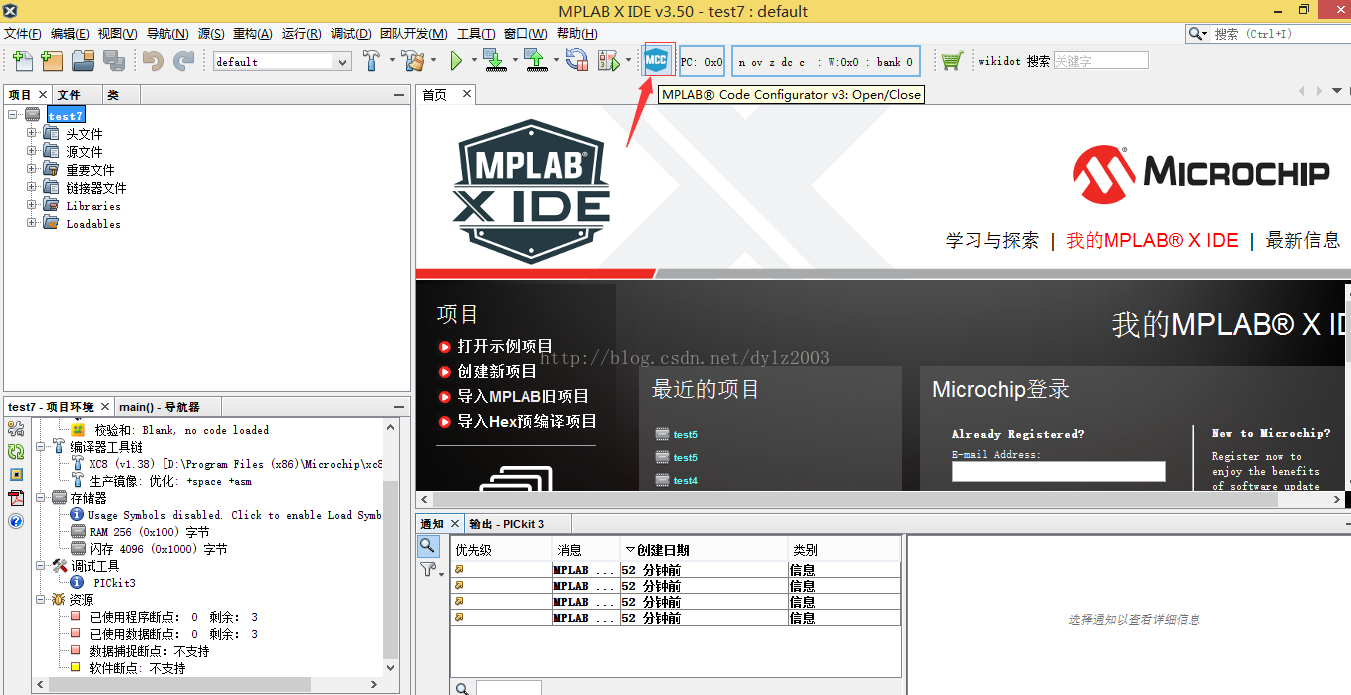Open the Build Project dropdown arrow
1351x695 pixels.
click(390, 61)
